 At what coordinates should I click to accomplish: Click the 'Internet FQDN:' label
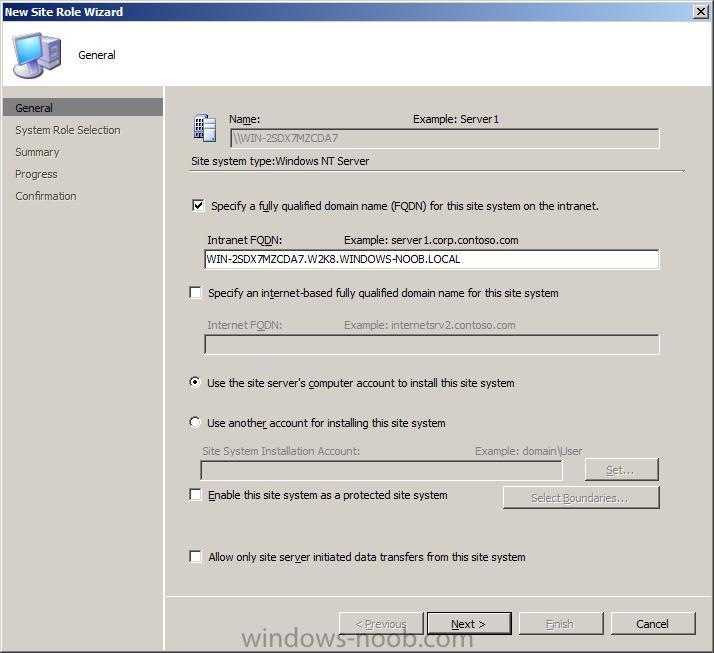(x=245, y=325)
